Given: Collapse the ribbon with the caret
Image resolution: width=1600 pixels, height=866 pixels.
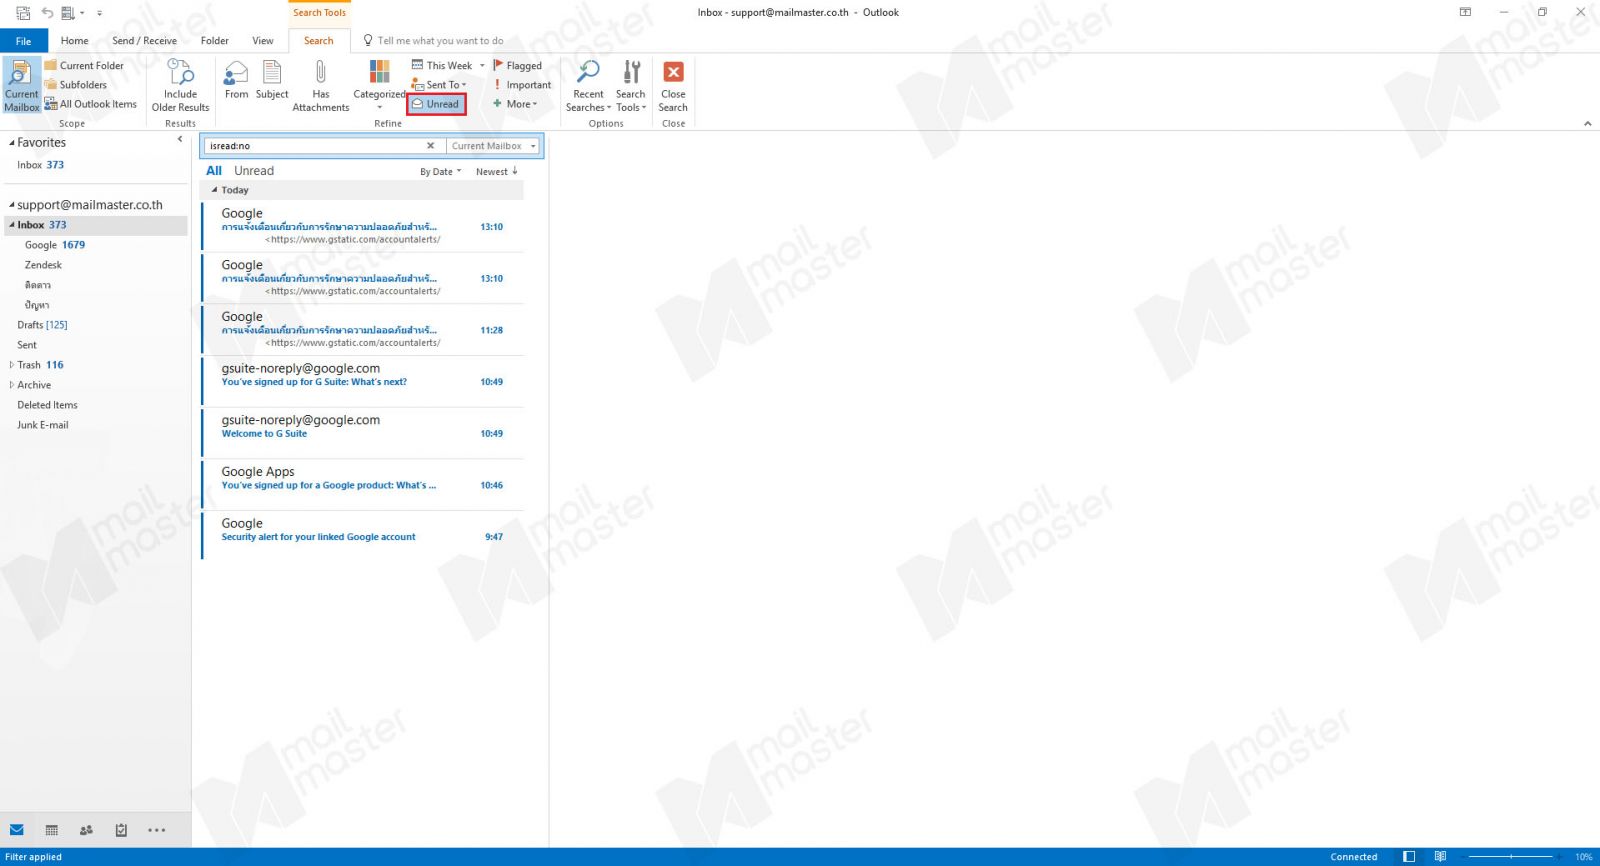Looking at the screenshot, I should [x=1587, y=124].
